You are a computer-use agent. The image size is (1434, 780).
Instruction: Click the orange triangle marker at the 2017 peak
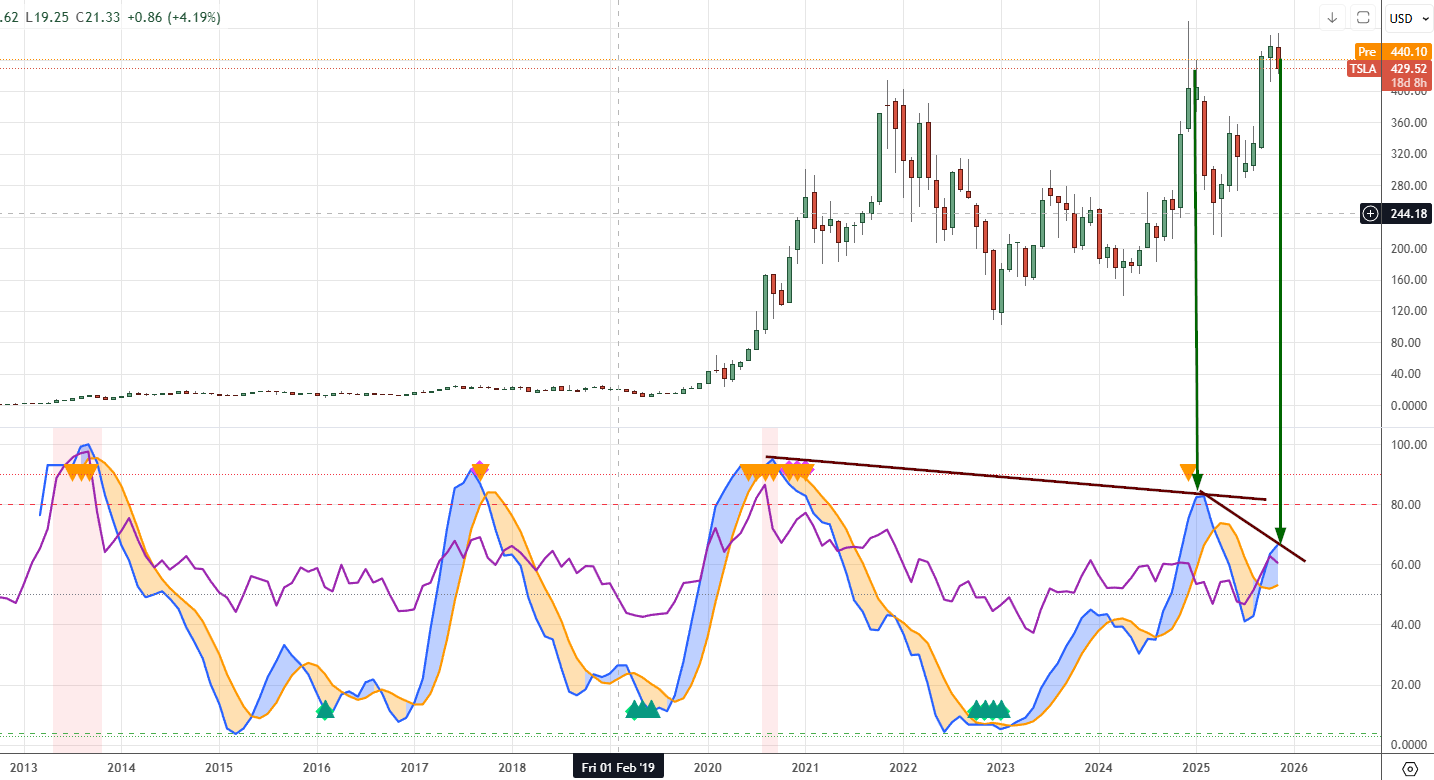tap(479, 470)
